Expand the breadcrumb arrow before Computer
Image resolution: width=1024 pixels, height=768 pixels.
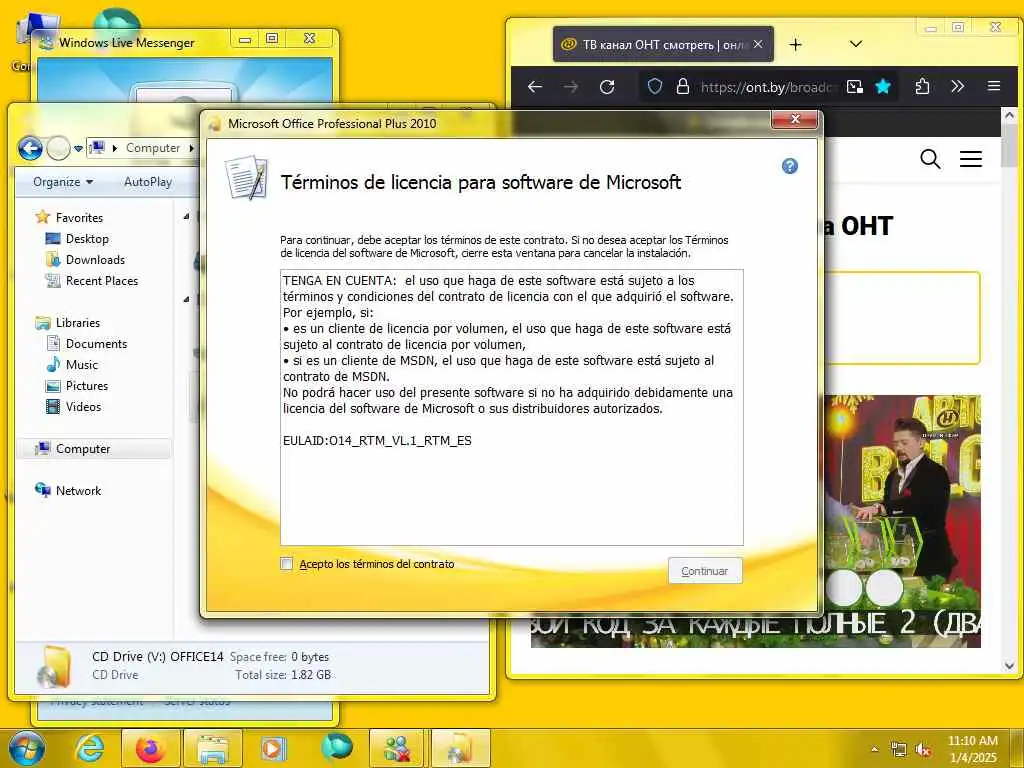pyautogui.click(x=115, y=148)
